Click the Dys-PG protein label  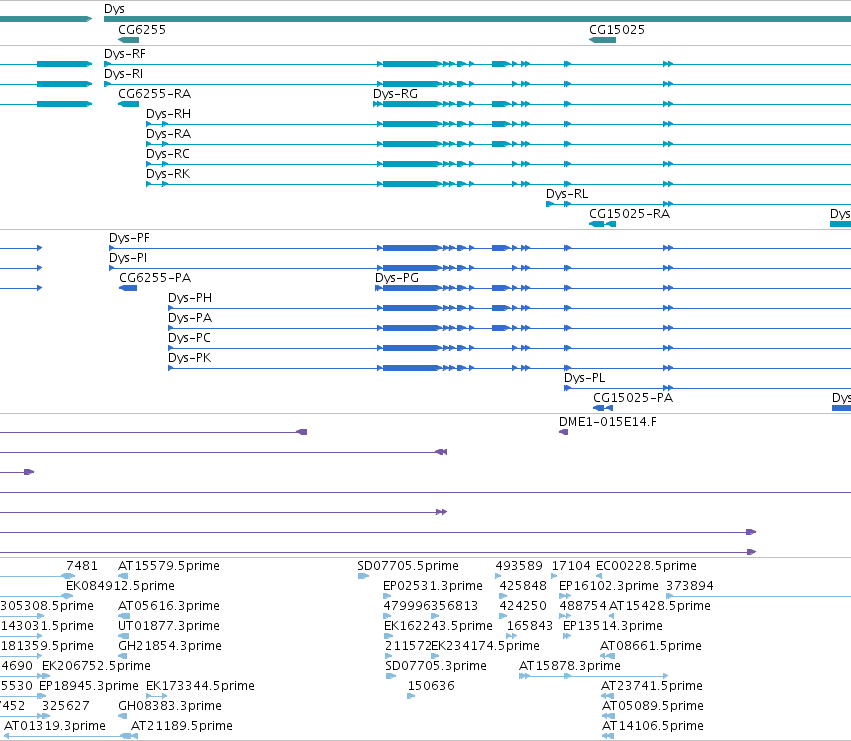[397, 278]
